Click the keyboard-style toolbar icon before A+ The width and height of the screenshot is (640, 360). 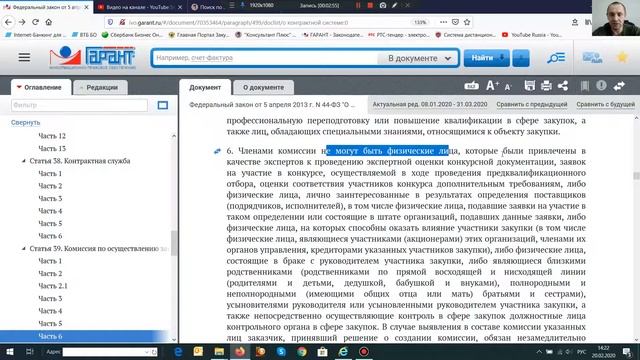point(471,86)
